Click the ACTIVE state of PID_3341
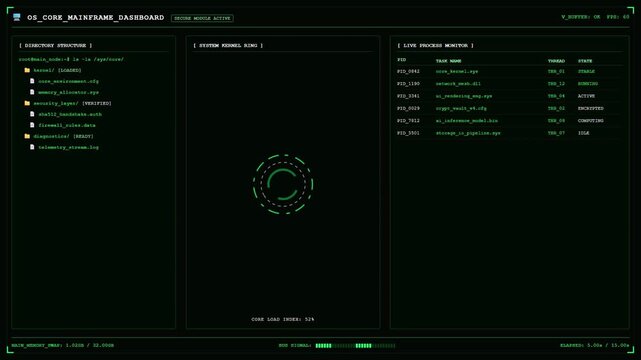Screen dimensions: 641x360 [586, 96]
